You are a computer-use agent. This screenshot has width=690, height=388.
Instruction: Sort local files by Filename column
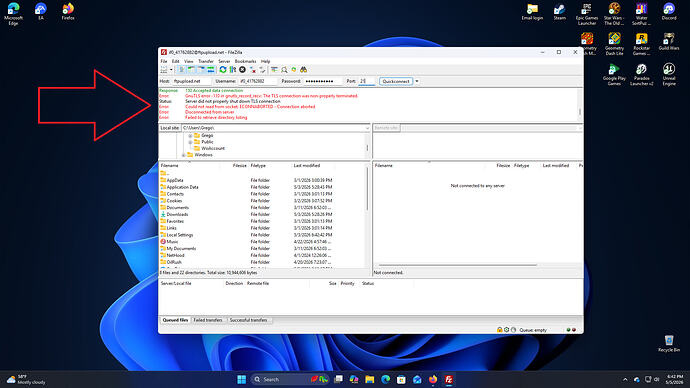[170, 165]
